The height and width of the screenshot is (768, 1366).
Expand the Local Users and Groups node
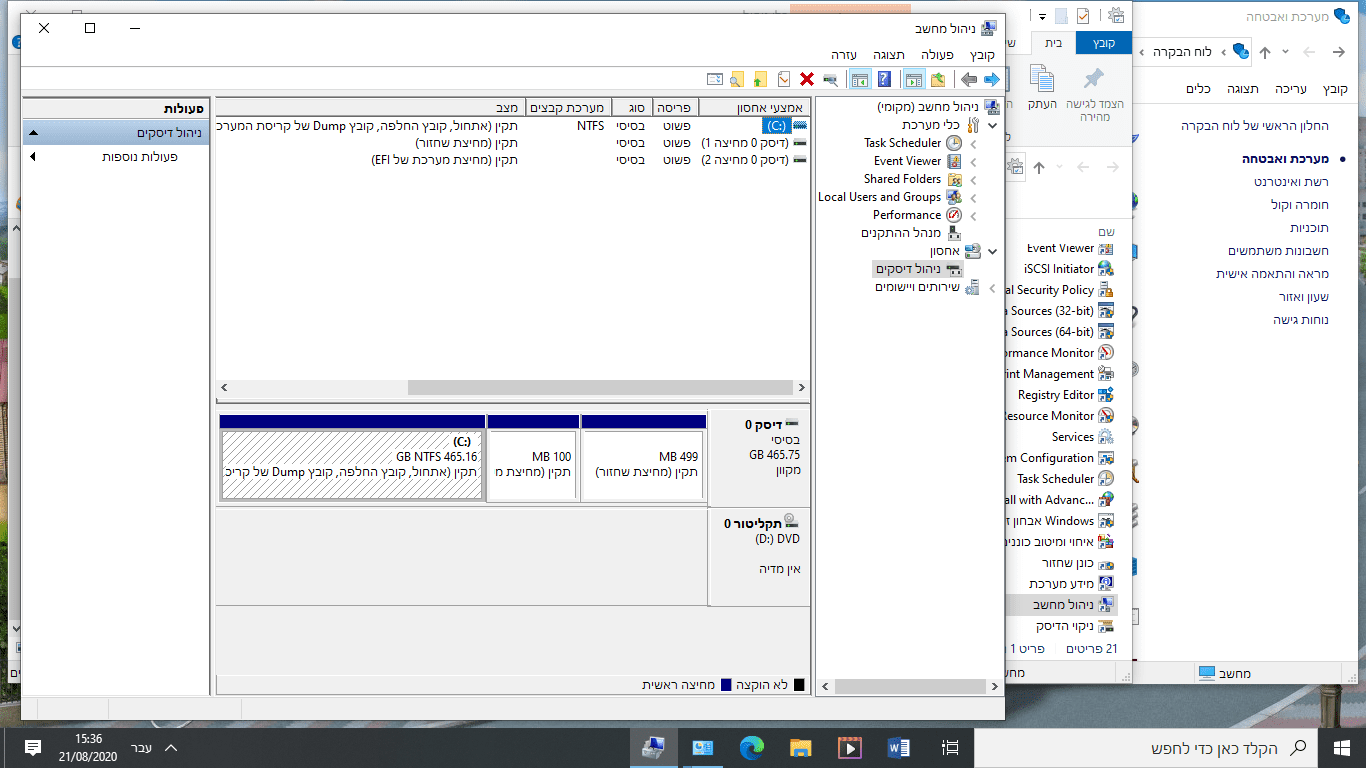click(x=974, y=197)
